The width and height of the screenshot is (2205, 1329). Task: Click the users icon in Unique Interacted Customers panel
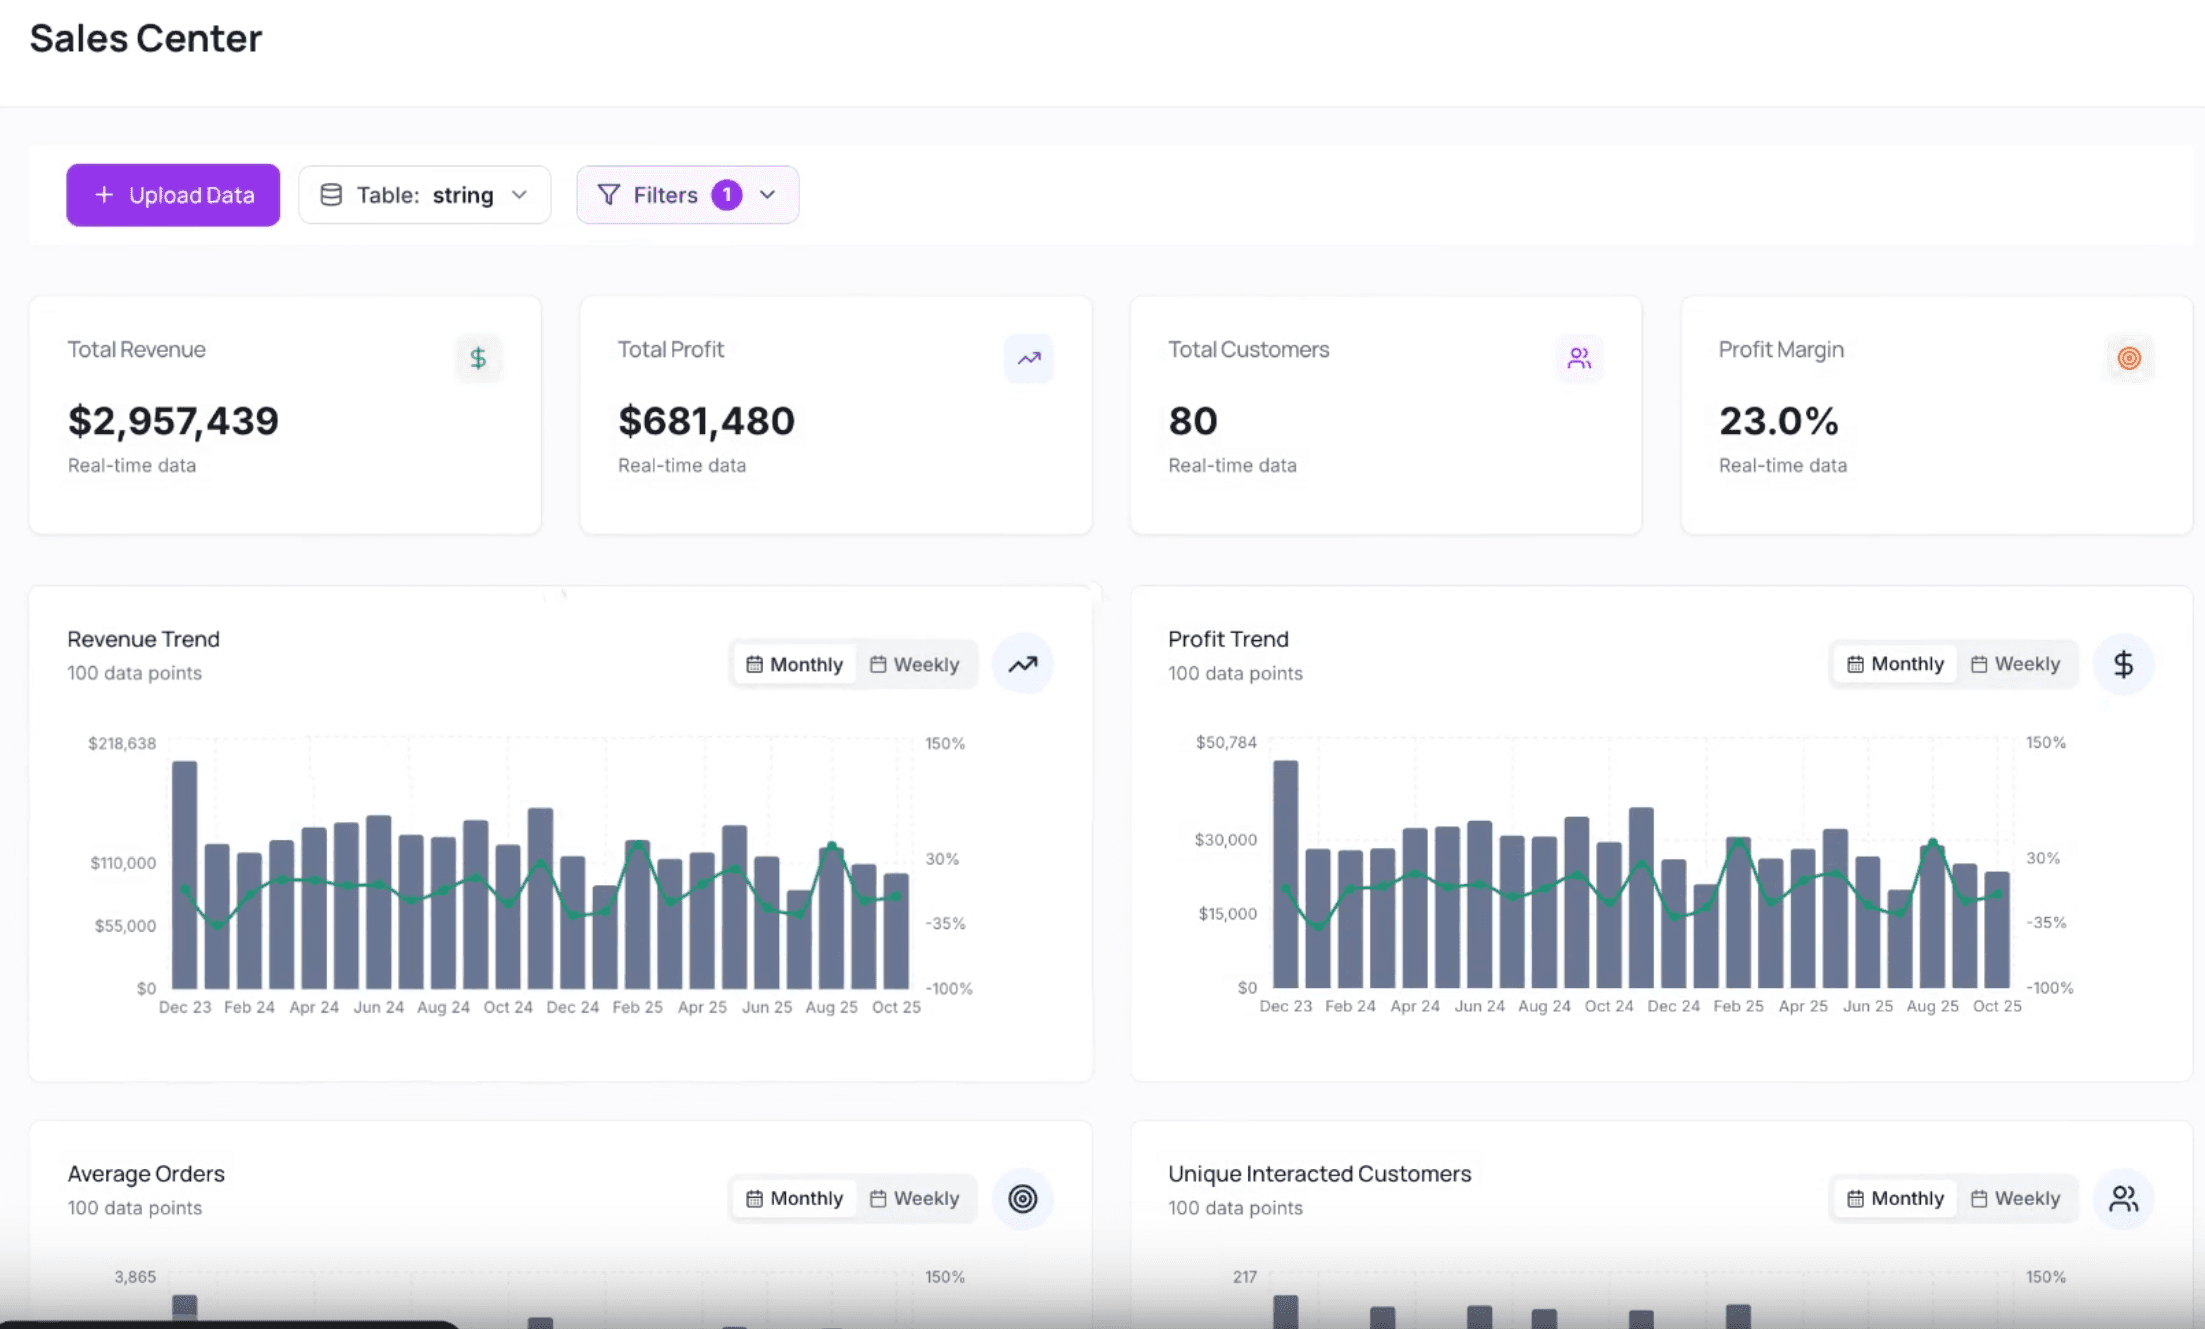point(2123,1198)
